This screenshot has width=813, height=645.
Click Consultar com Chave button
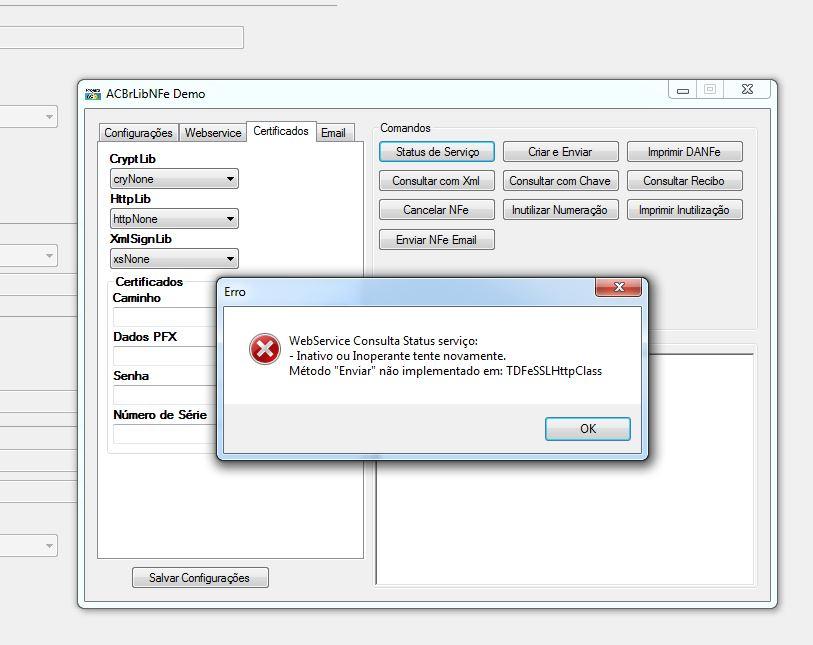pyautogui.click(x=560, y=181)
